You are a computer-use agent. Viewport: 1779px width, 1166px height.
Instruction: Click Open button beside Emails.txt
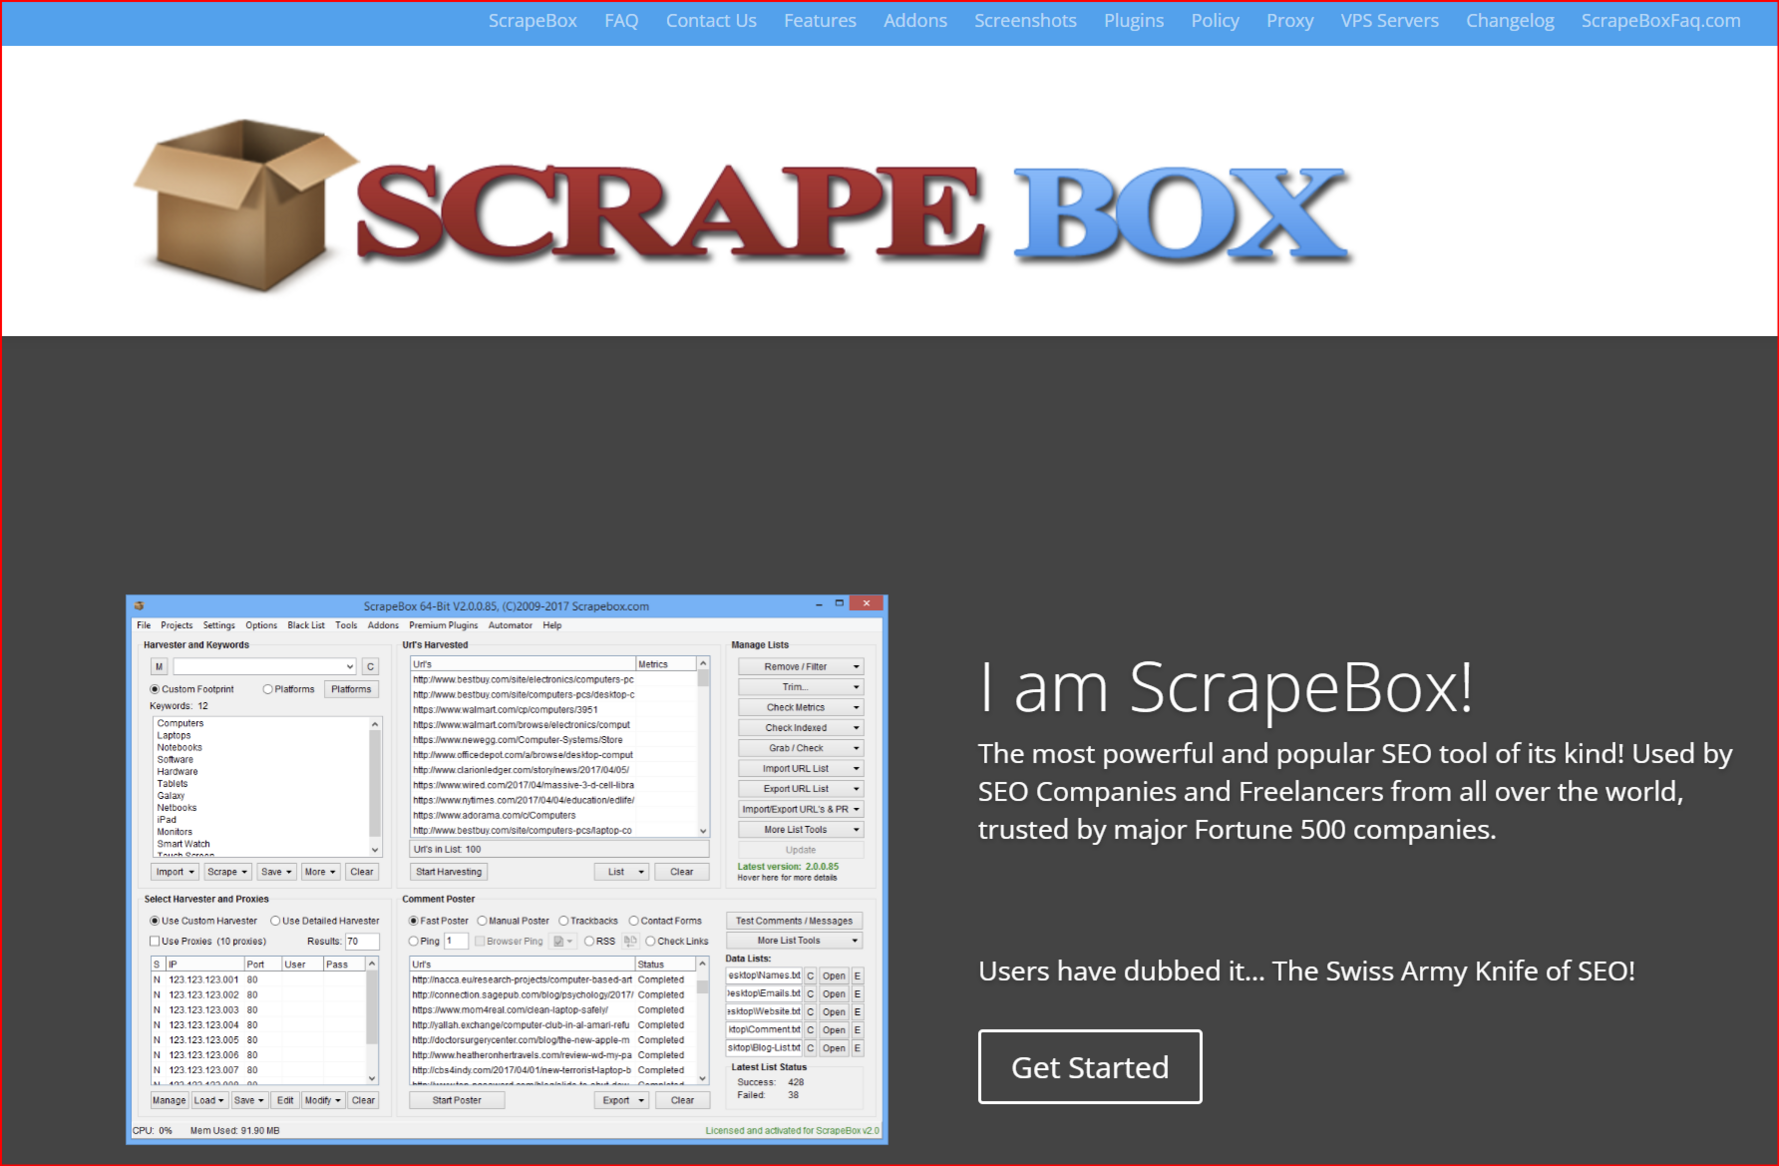click(833, 994)
